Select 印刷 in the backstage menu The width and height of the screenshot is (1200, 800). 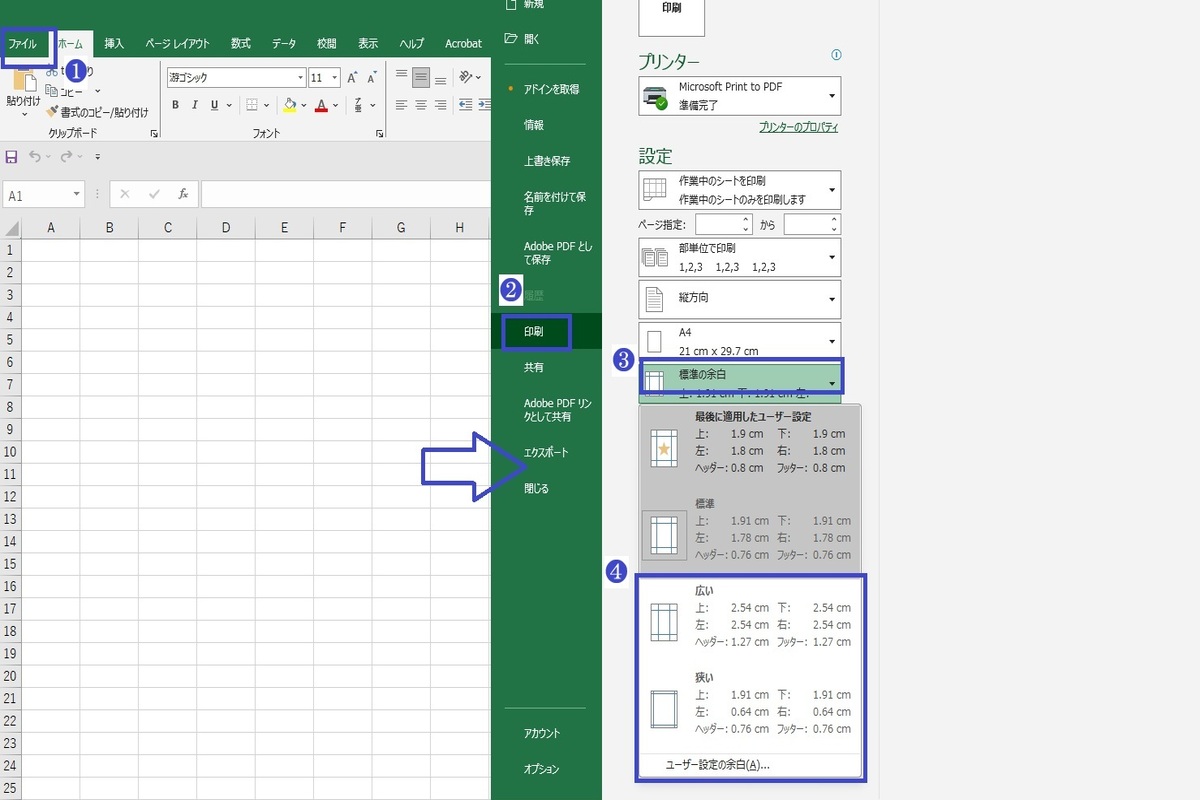pyautogui.click(x=534, y=331)
